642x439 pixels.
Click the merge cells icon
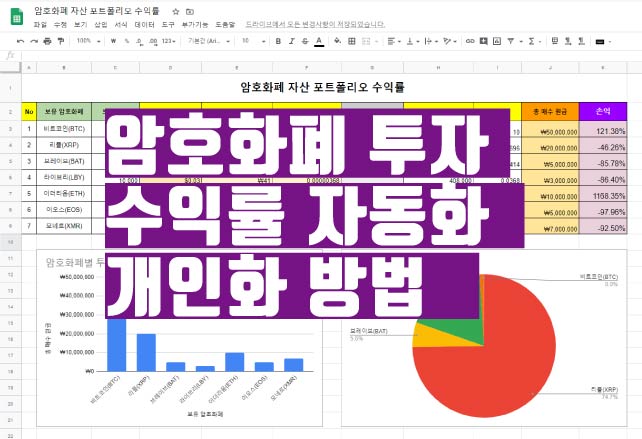point(366,41)
